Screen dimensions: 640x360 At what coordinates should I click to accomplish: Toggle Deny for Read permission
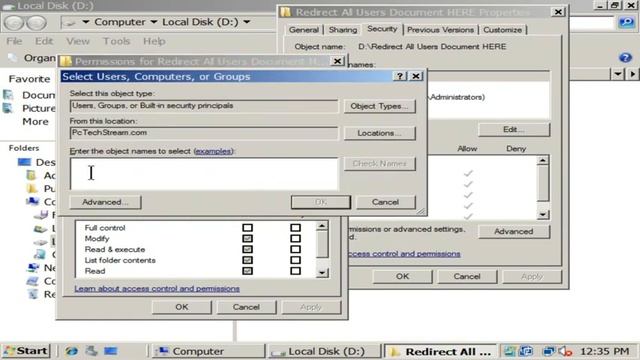pyautogui.click(x=296, y=271)
